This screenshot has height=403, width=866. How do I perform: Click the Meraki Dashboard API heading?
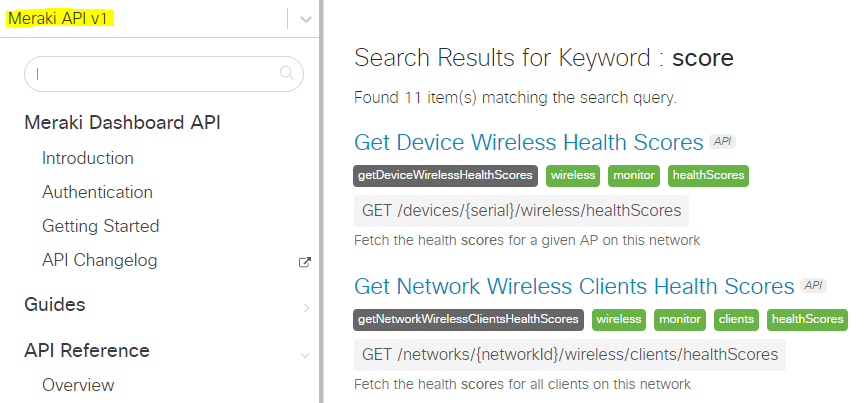[122, 123]
